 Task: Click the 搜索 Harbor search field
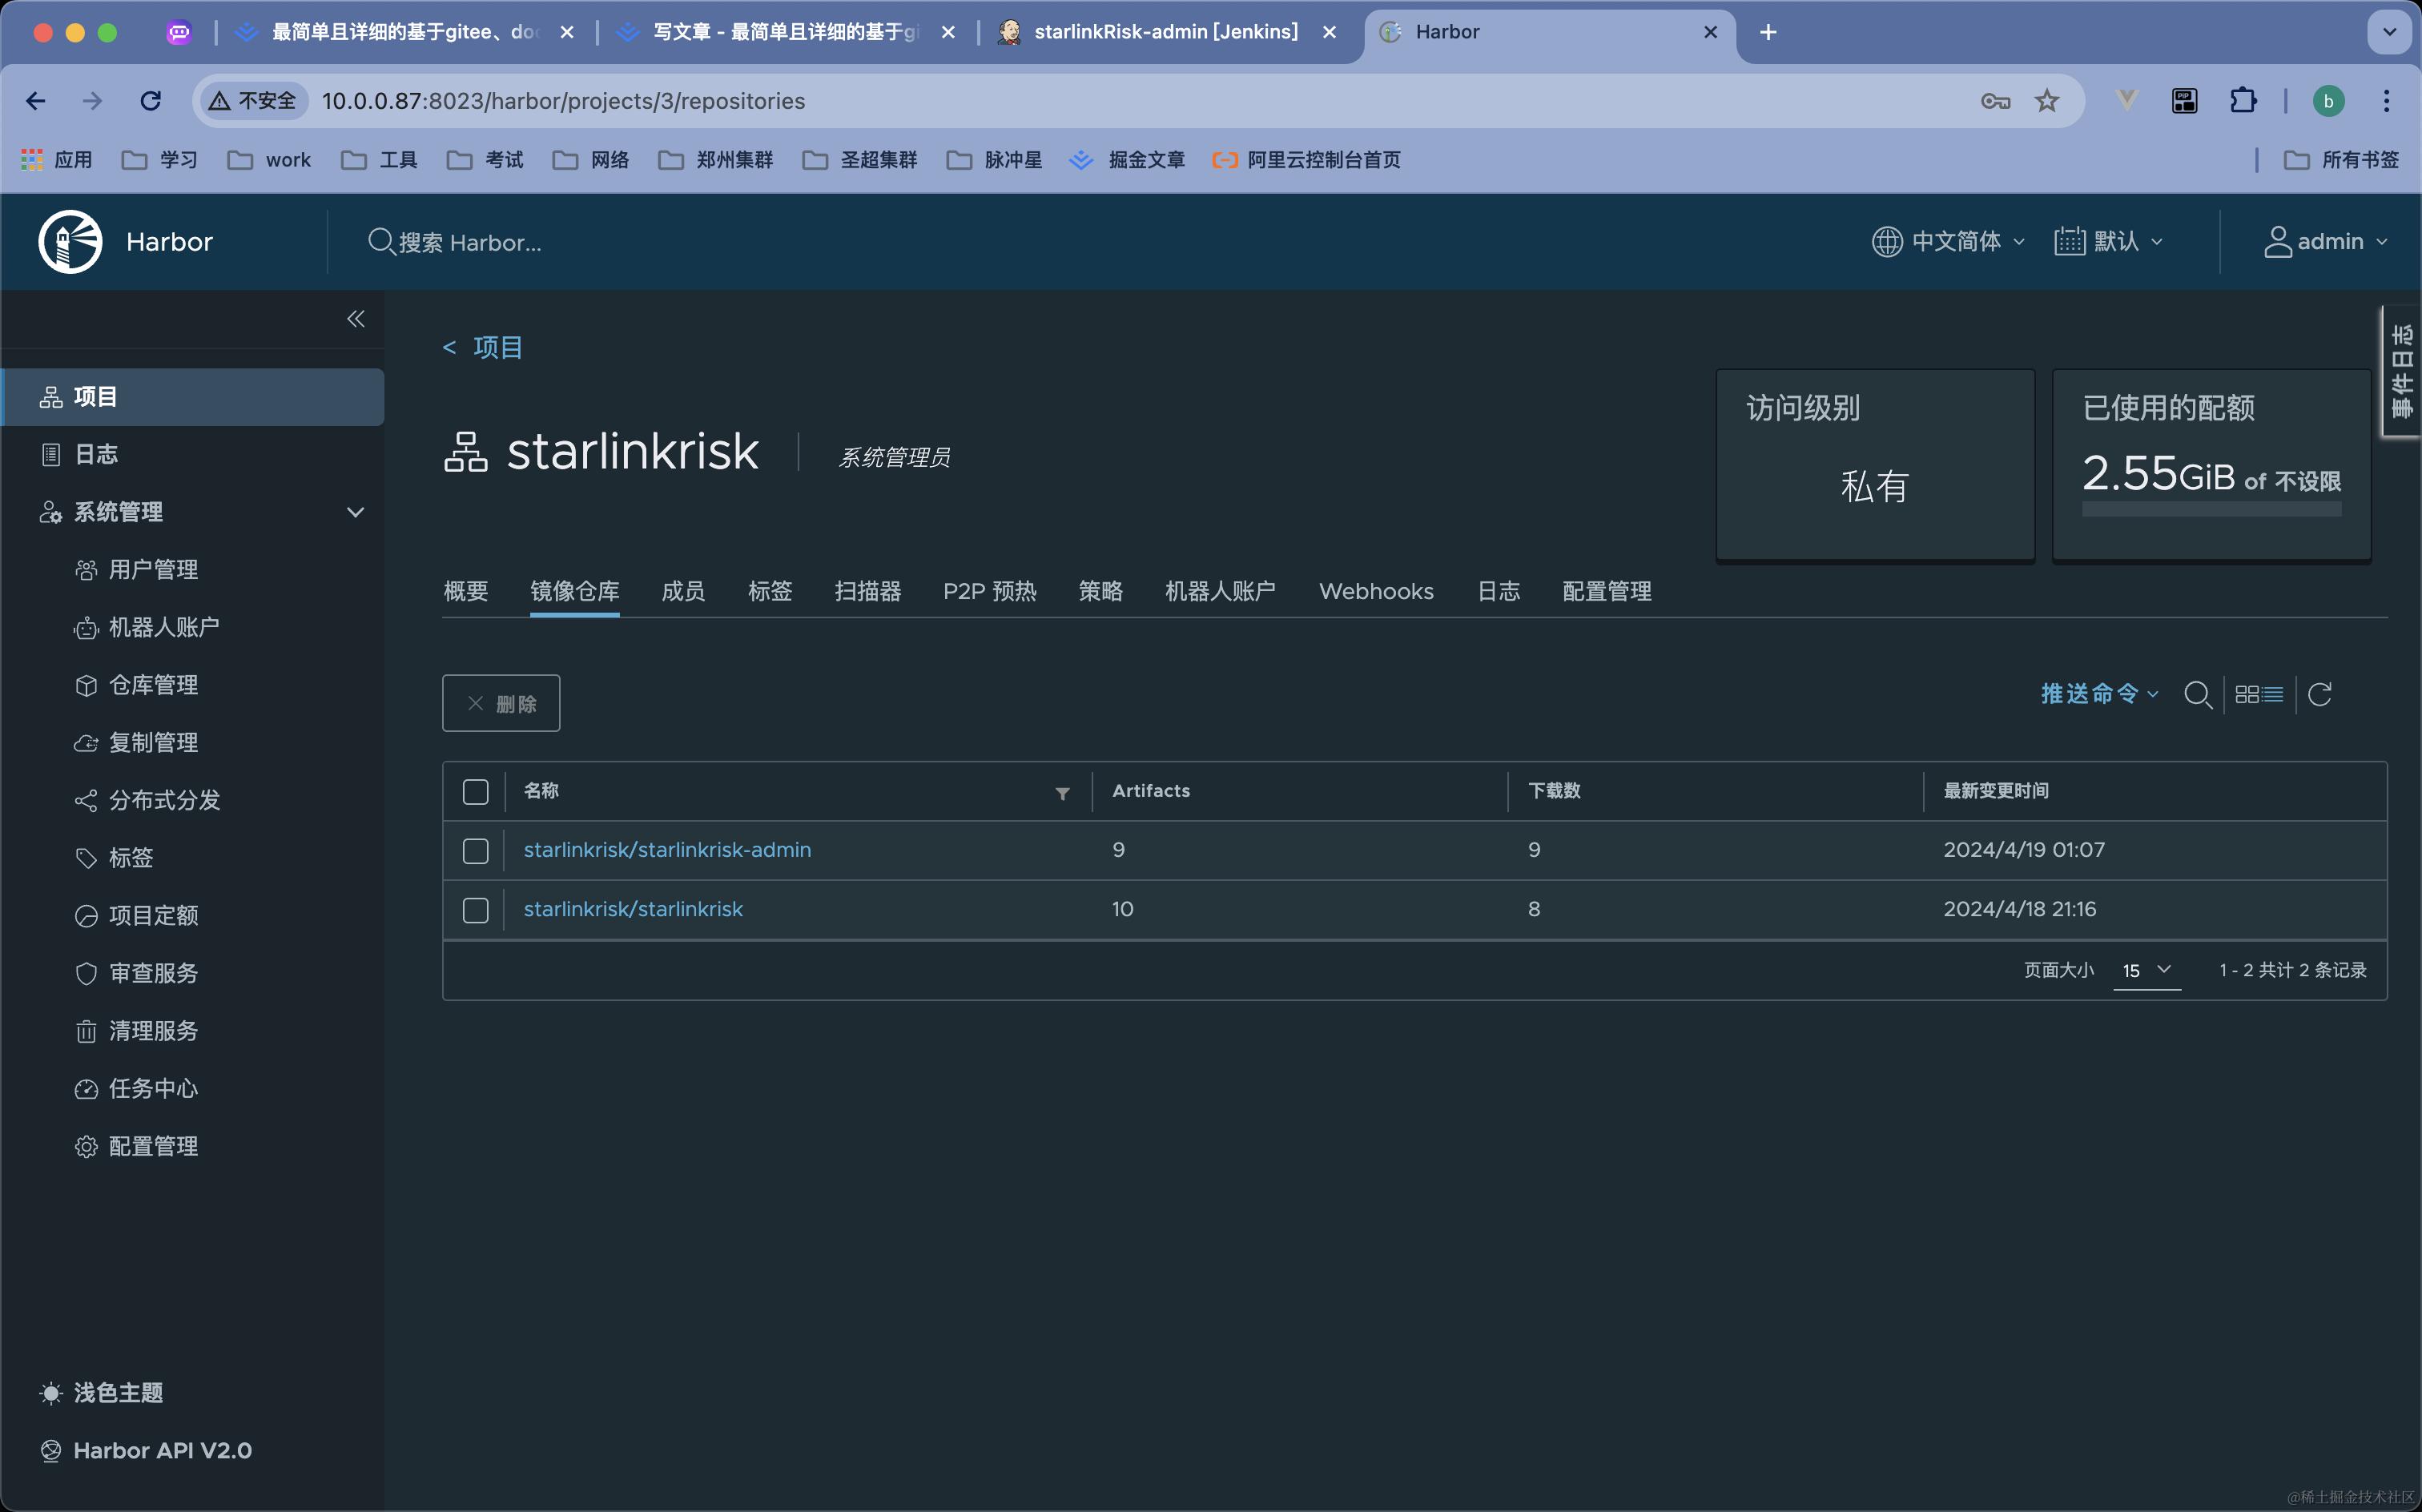pos(470,243)
